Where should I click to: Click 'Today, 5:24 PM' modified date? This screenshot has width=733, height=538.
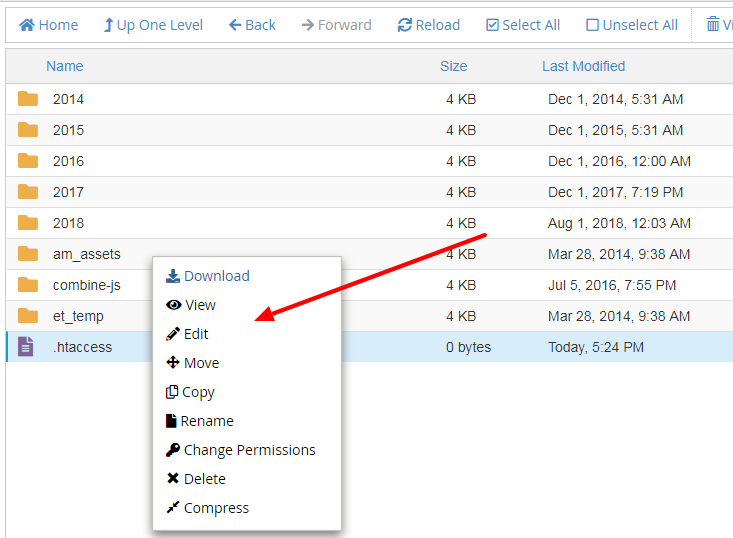(596, 347)
